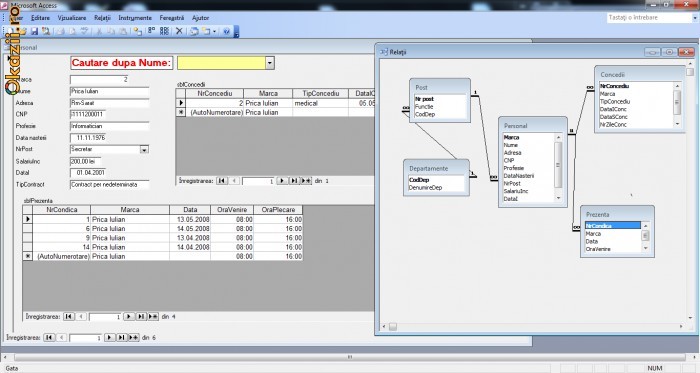
Task: Go to next record in sbfPrezenta navigator
Action: pyautogui.click(x=129, y=316)
